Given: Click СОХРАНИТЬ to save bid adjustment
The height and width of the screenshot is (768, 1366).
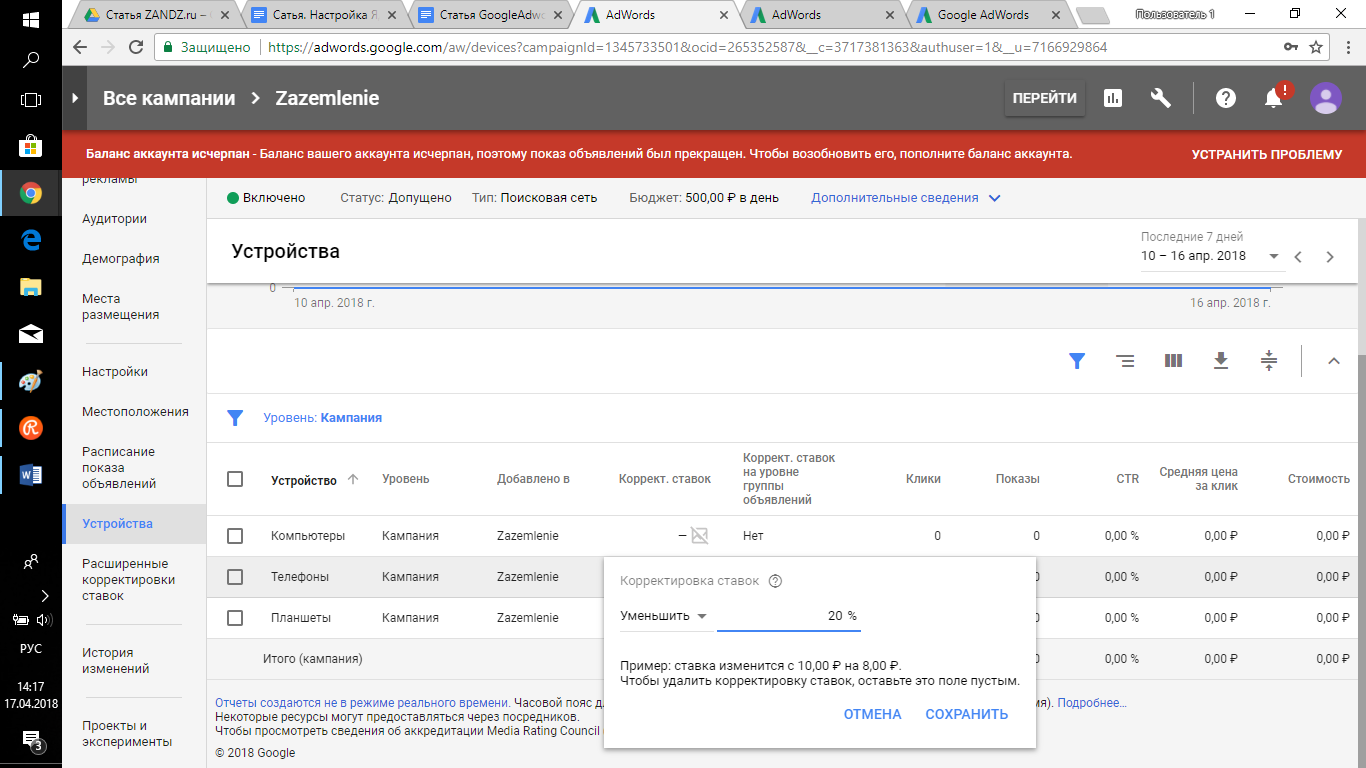Looking at the screenshot, I should [966, 714].
